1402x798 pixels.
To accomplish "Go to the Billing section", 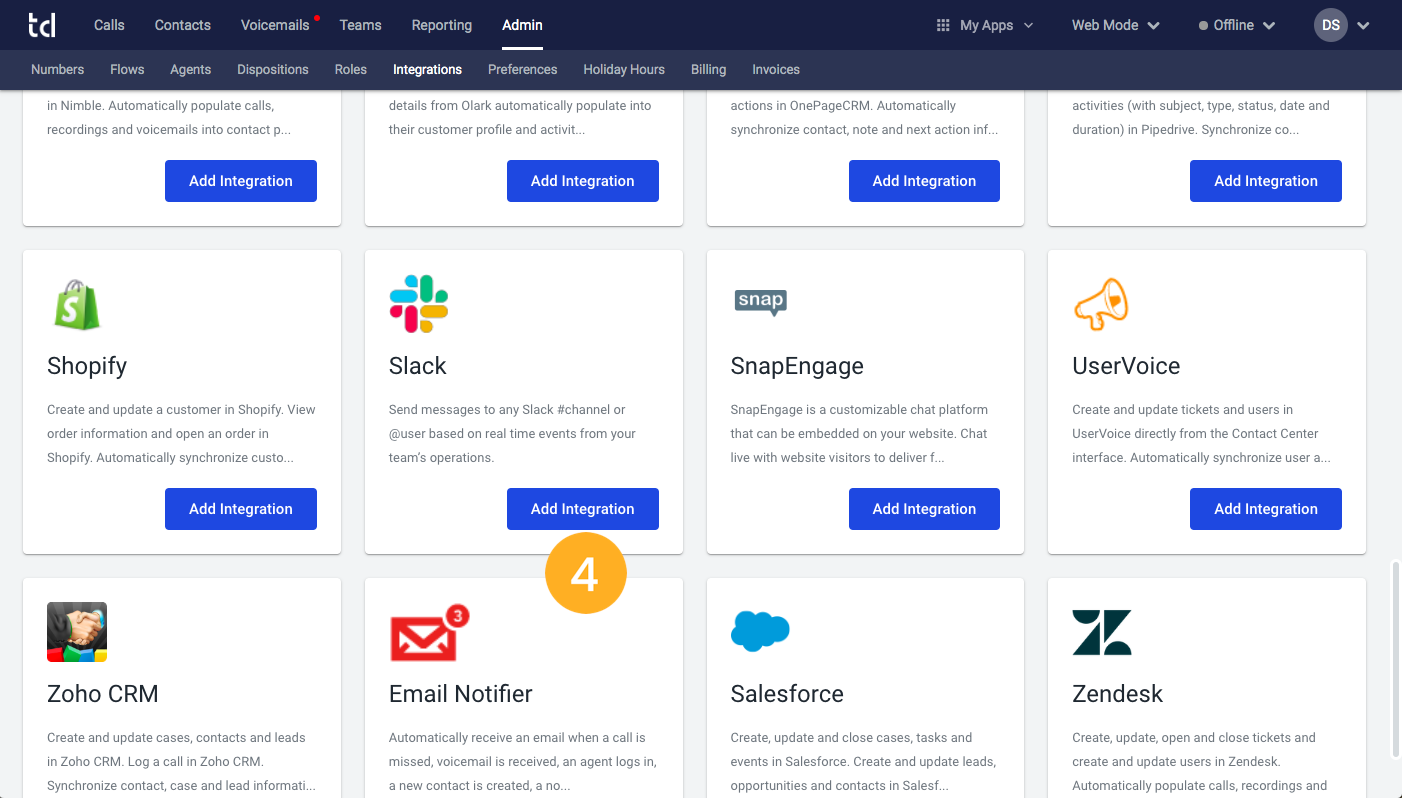I will 708,70.
